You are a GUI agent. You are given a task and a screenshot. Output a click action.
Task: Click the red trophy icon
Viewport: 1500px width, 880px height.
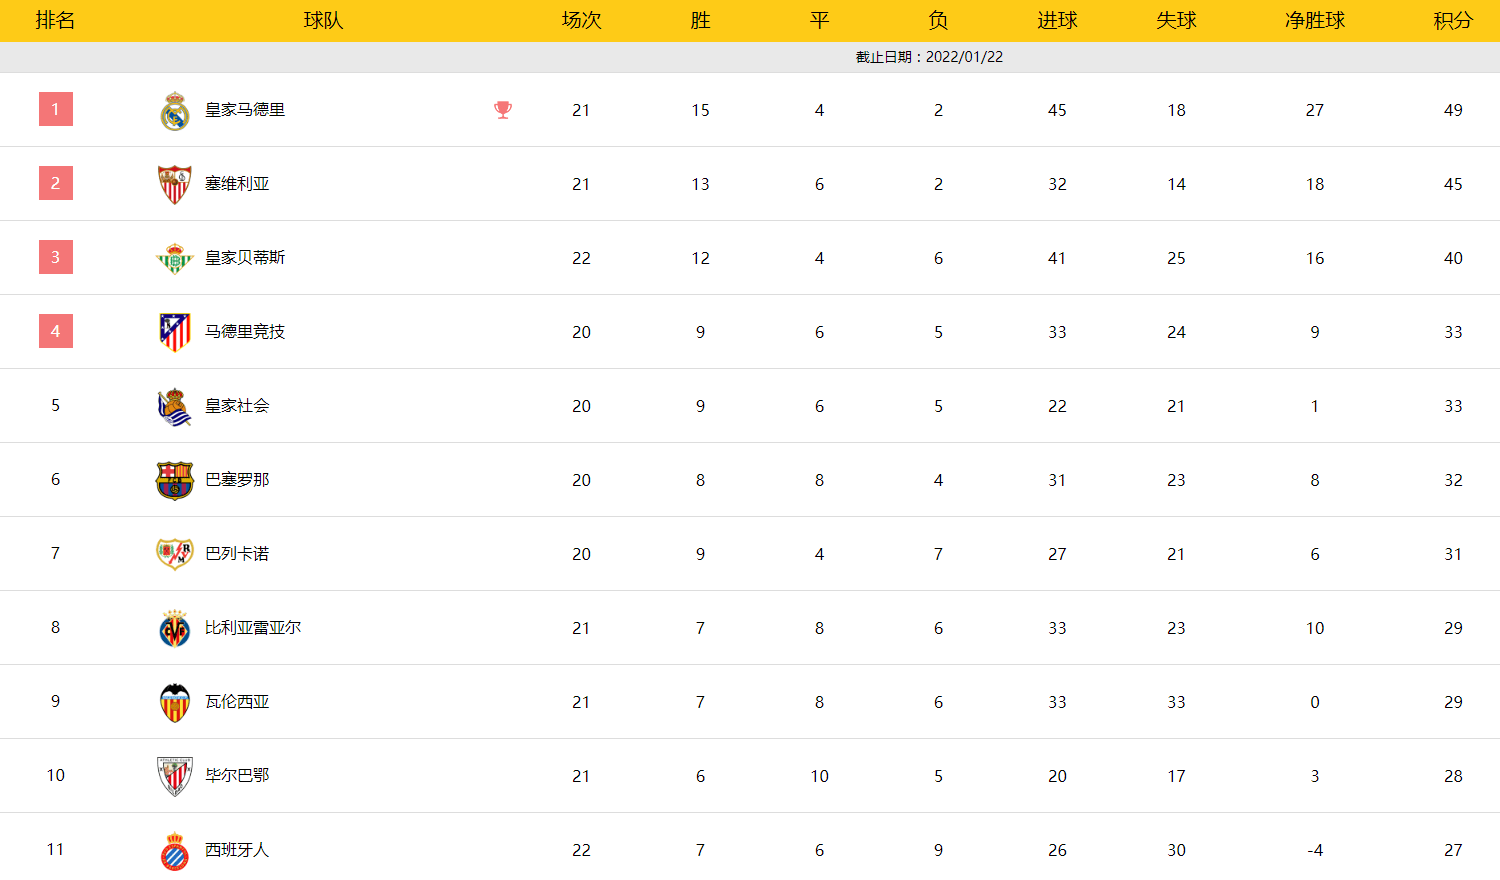503,110
